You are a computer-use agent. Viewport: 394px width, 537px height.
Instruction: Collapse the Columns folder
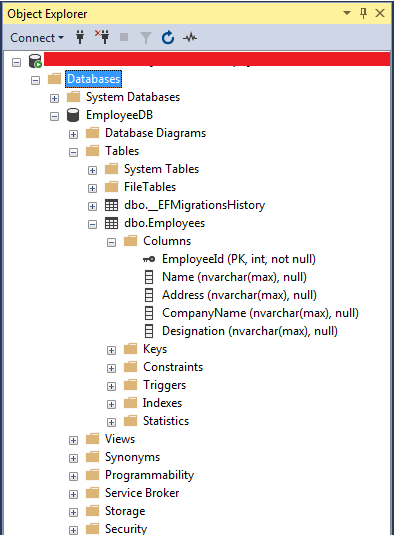[x=111, y=242]
